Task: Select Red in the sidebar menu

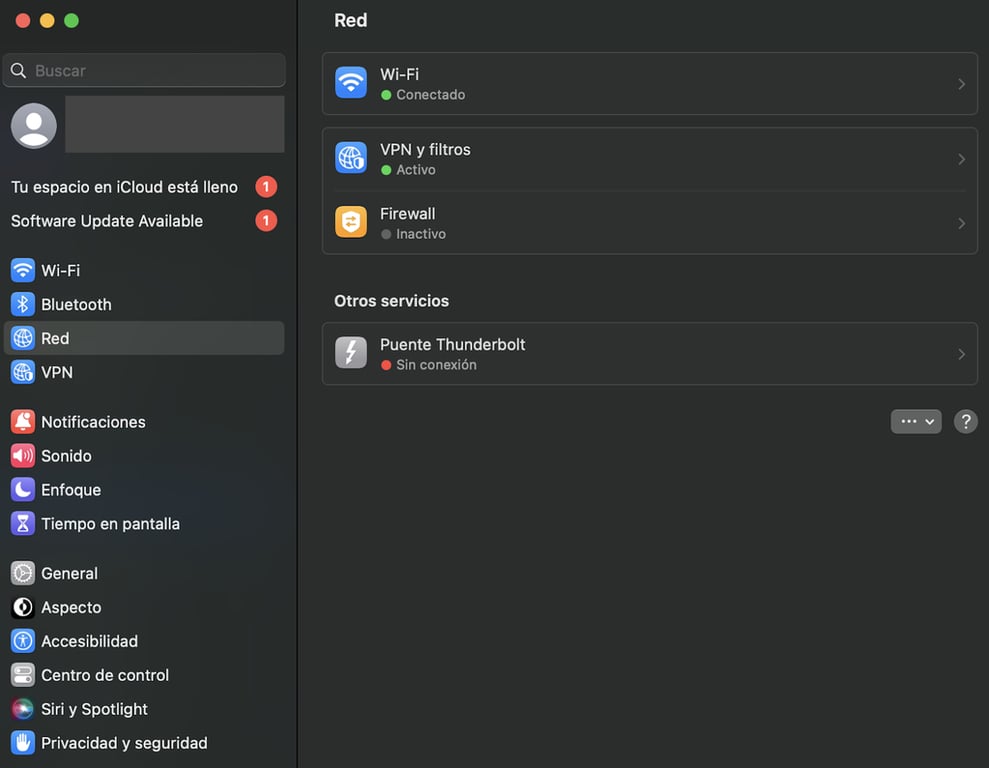Action: pos(57,338)
